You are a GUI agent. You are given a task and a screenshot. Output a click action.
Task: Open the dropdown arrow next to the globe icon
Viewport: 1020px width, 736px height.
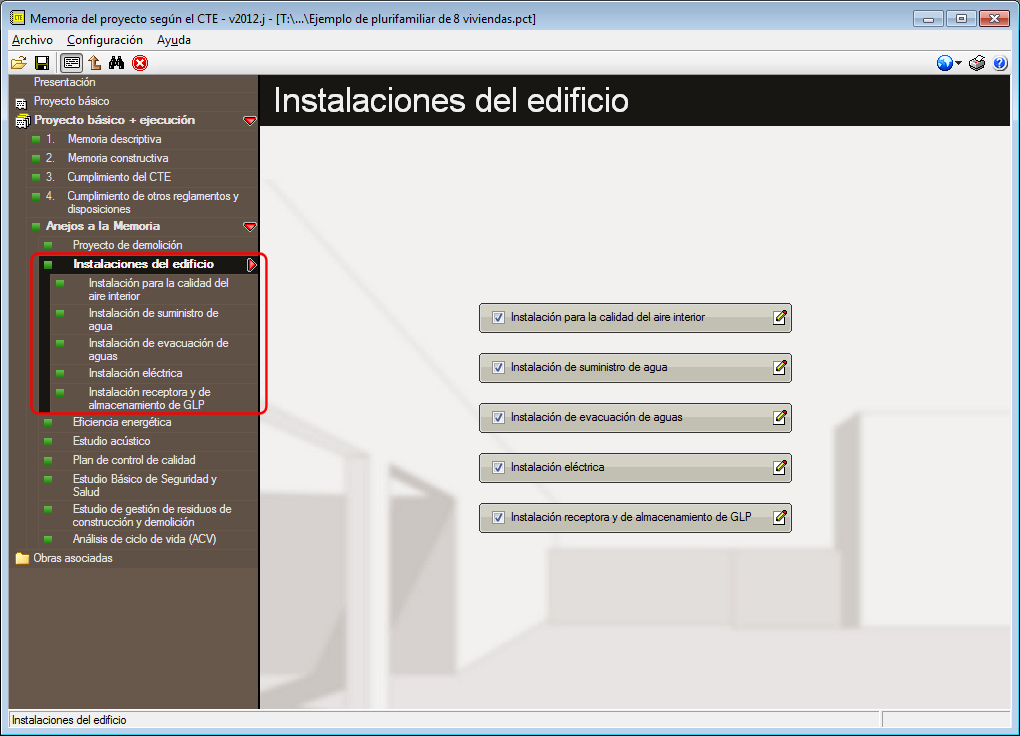(958, 63)
